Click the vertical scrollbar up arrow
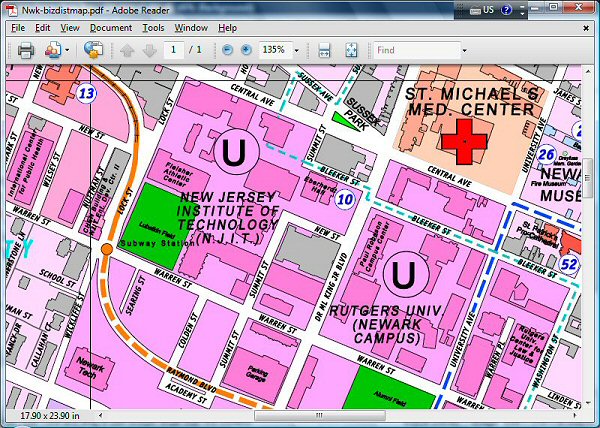Image resolution: width=600 pixels, height=428 pixels. click(587, 71)
